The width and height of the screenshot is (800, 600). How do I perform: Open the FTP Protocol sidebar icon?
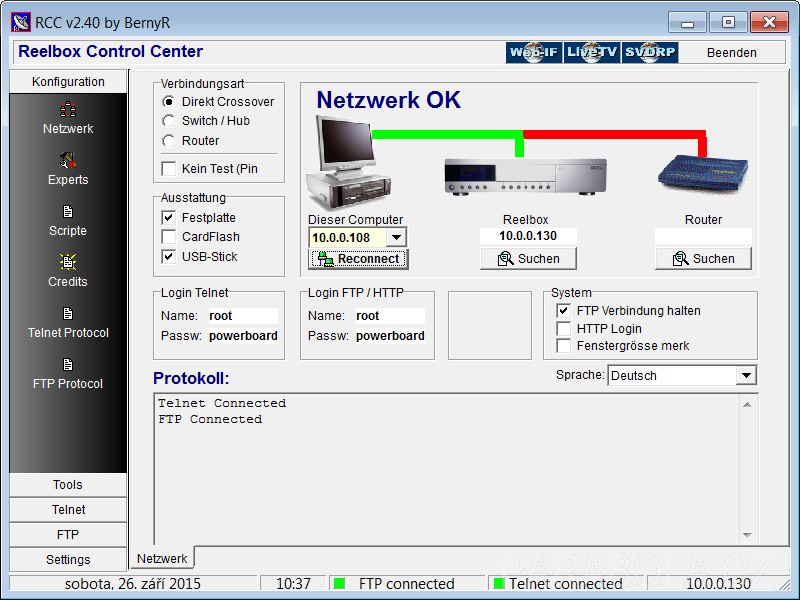pyautogui.click(x=68, y=364)
